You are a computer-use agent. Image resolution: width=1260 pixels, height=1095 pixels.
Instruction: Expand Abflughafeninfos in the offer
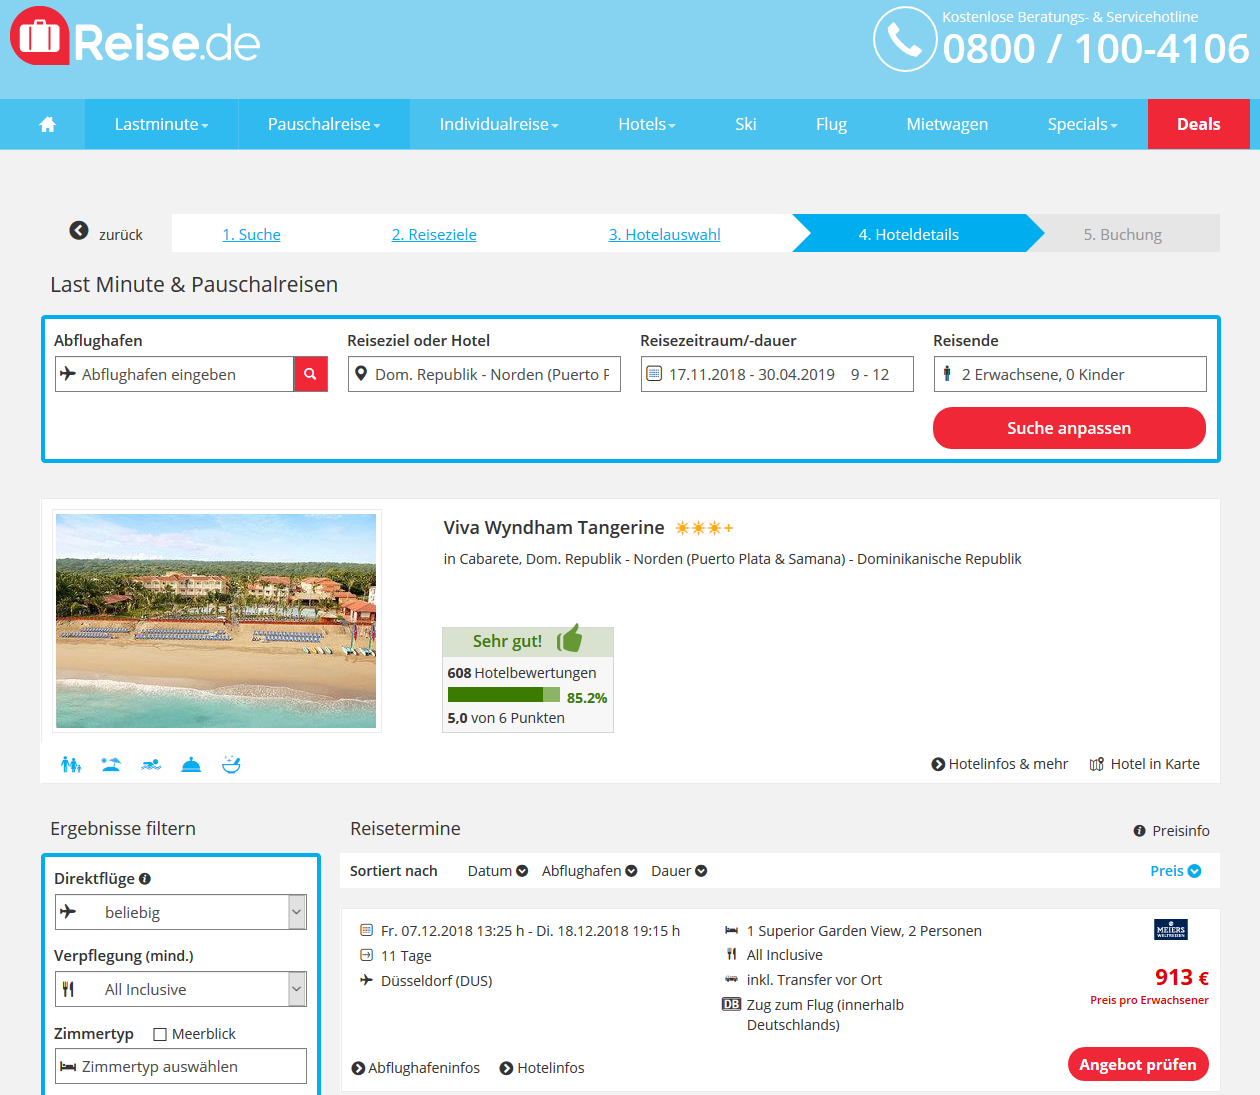pos(416,1068)
